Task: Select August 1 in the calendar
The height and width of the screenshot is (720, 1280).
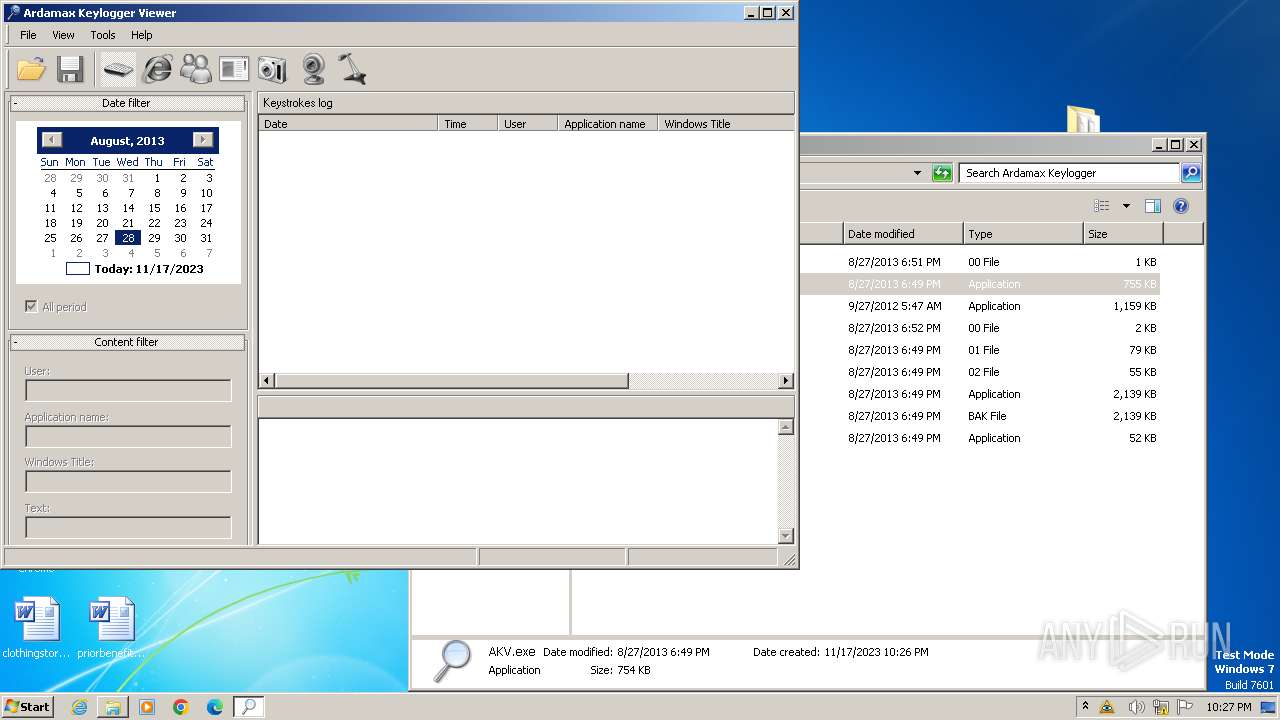Action: point(157,178)
